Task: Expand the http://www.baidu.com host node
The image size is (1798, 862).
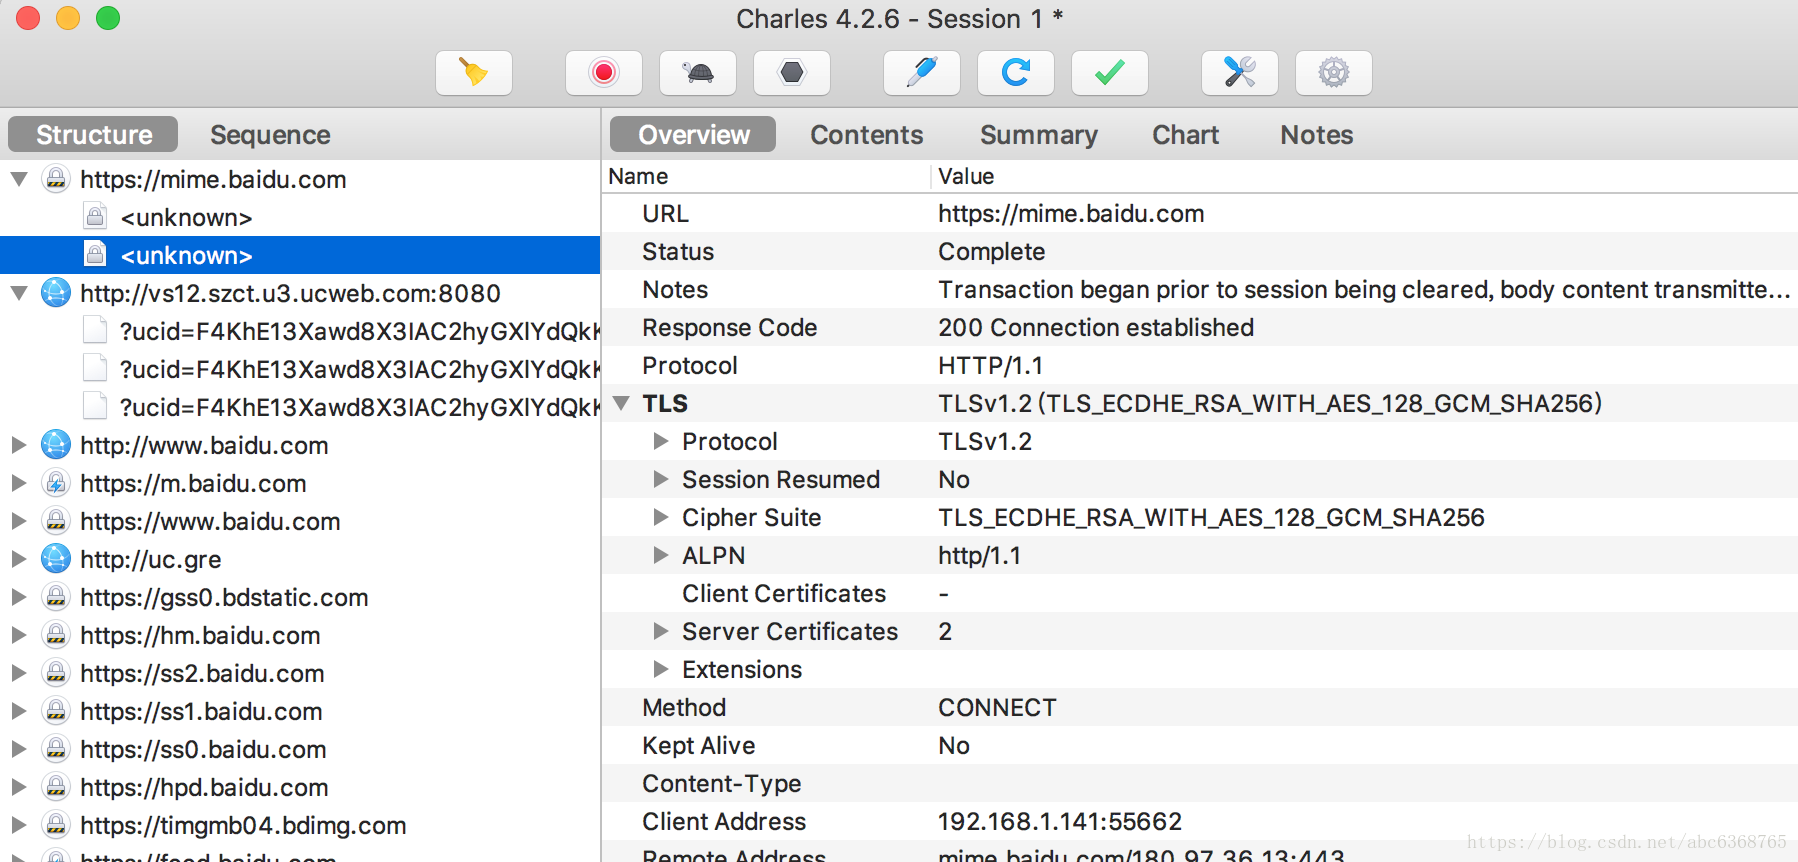Action: pos(19,445)
